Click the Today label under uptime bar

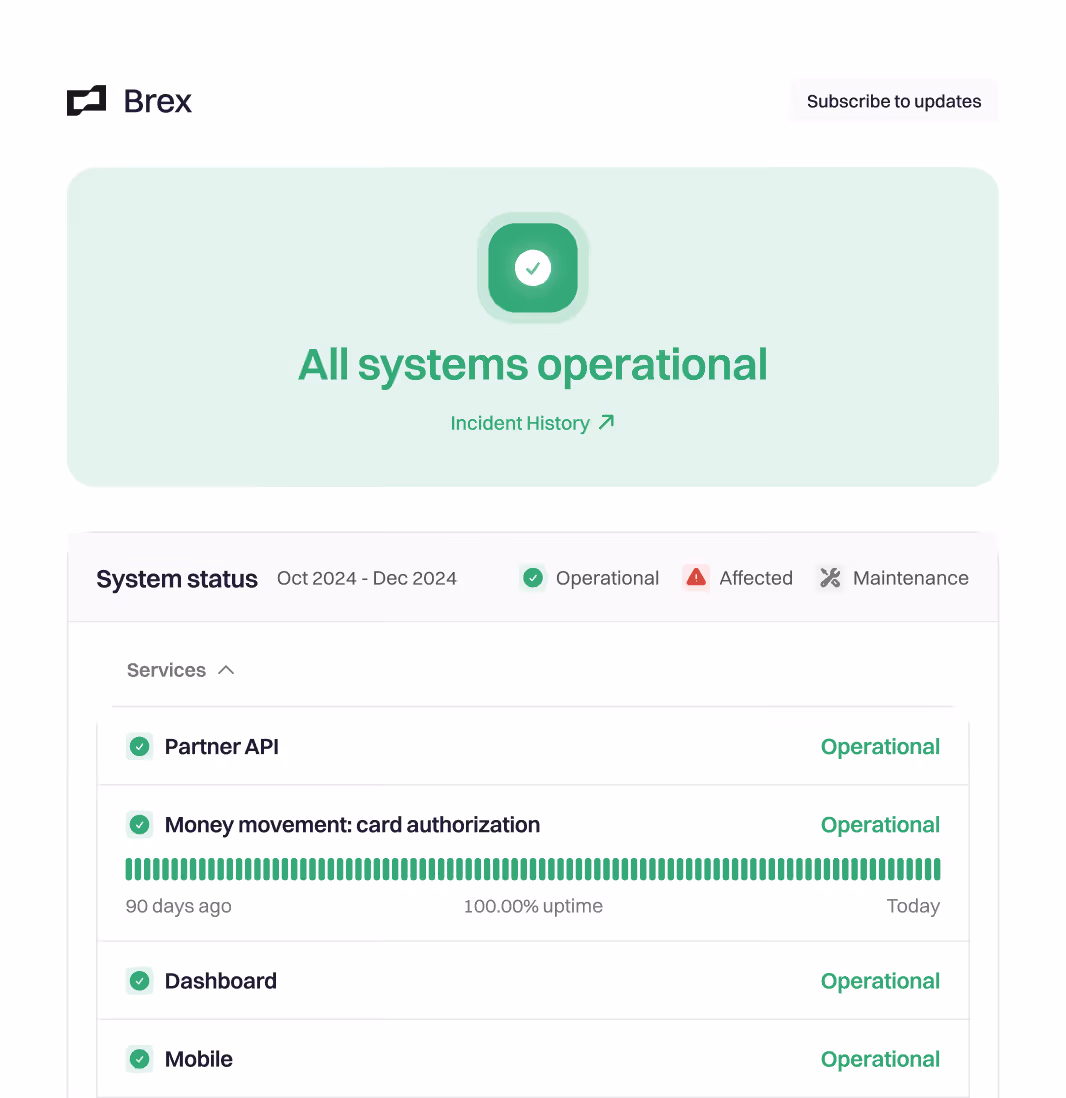[913, 906]
